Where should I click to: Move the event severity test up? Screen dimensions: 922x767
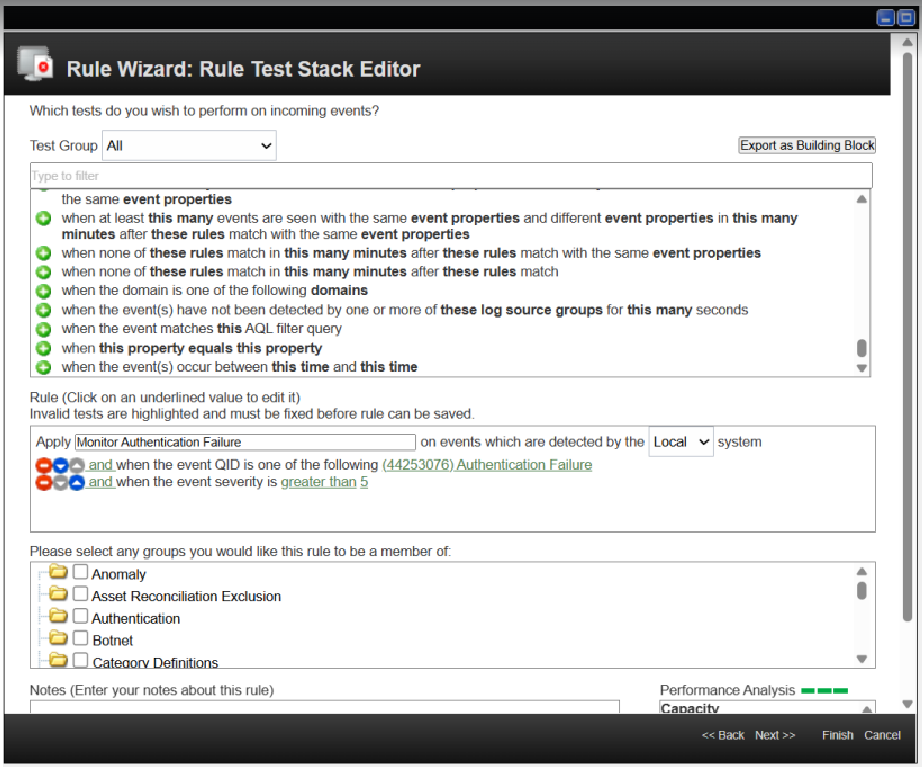pyautogui.click(x=76, y=482)
